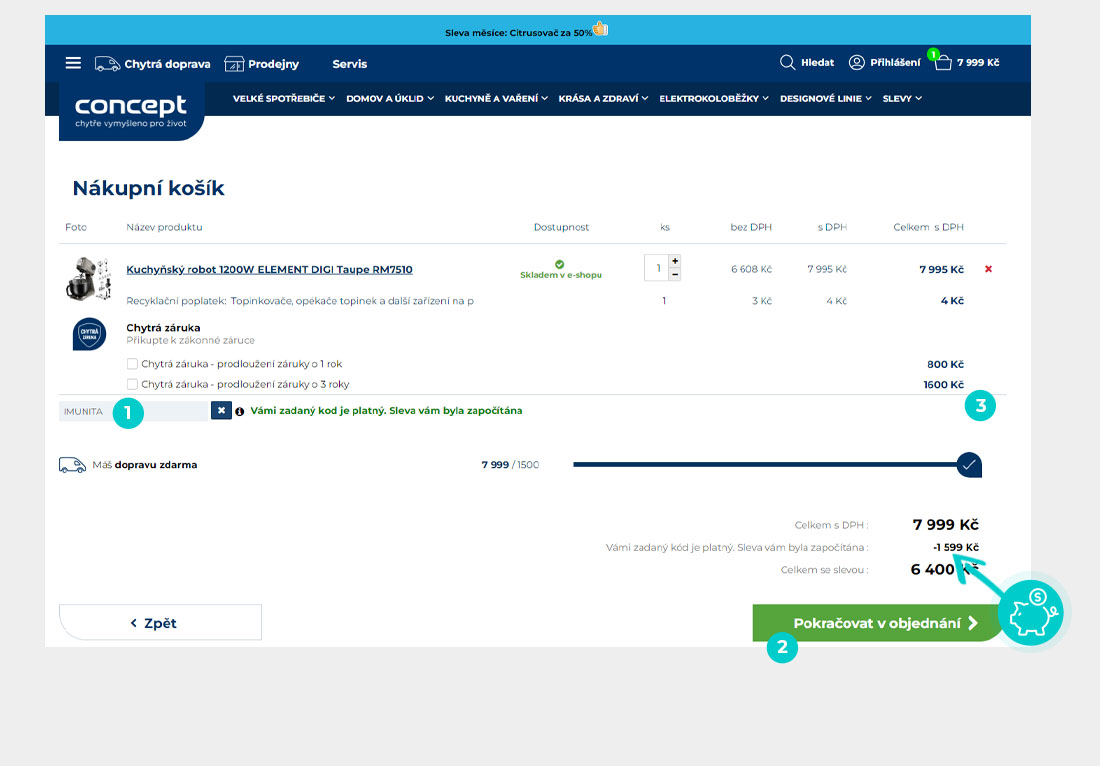
Task: Expand KRÁSA A ZDRAVÍ menu
Action: pos(603,99)
